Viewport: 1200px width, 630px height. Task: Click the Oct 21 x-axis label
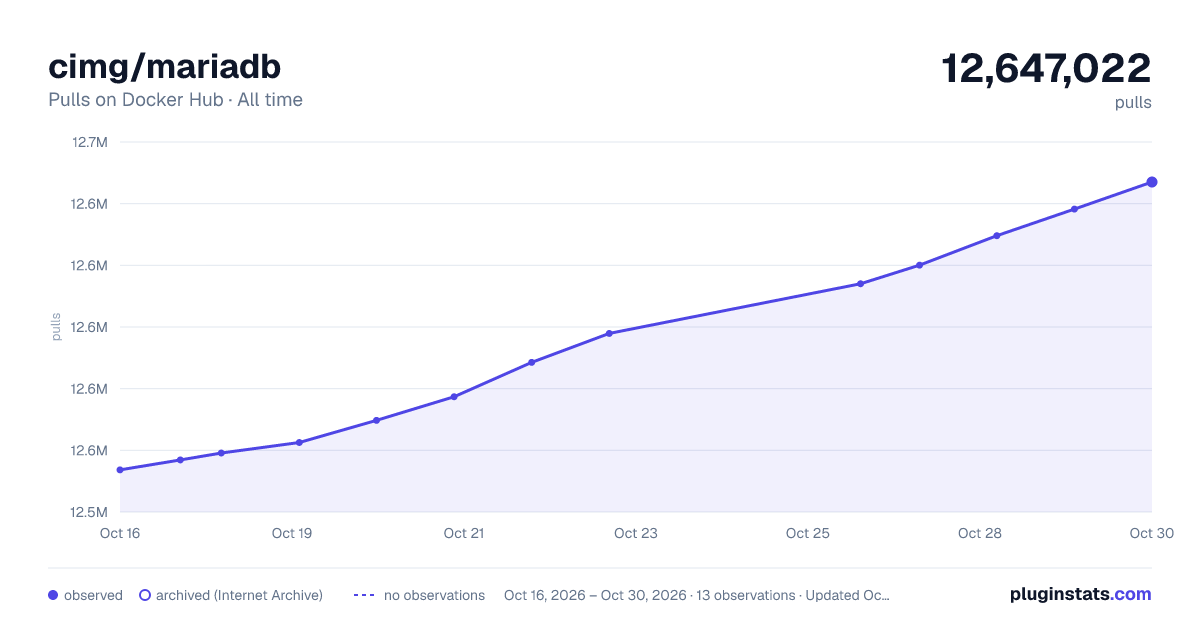point(464,533)
